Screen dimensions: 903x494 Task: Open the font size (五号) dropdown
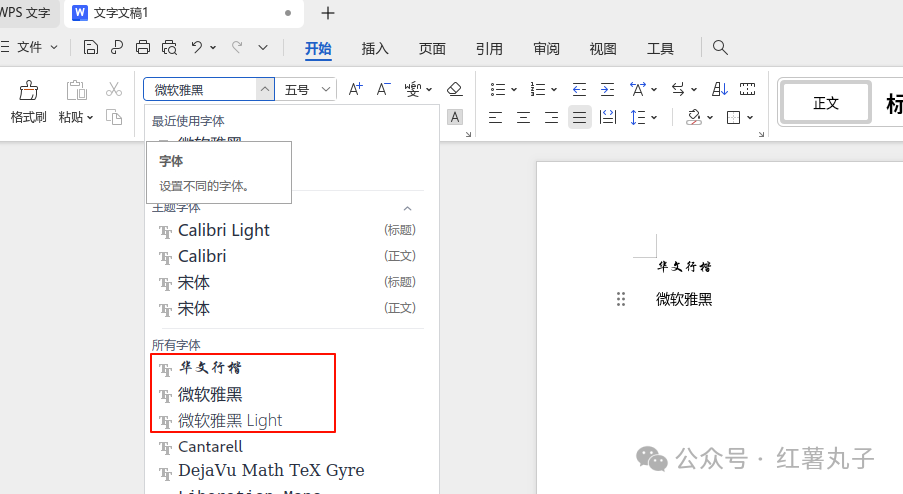[x=325, y=89]
